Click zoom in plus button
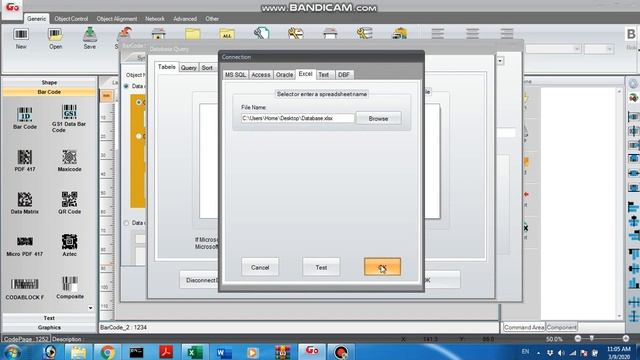Viewport: 640px width, 360px height. pyautogui.click(x=625, y=338)
